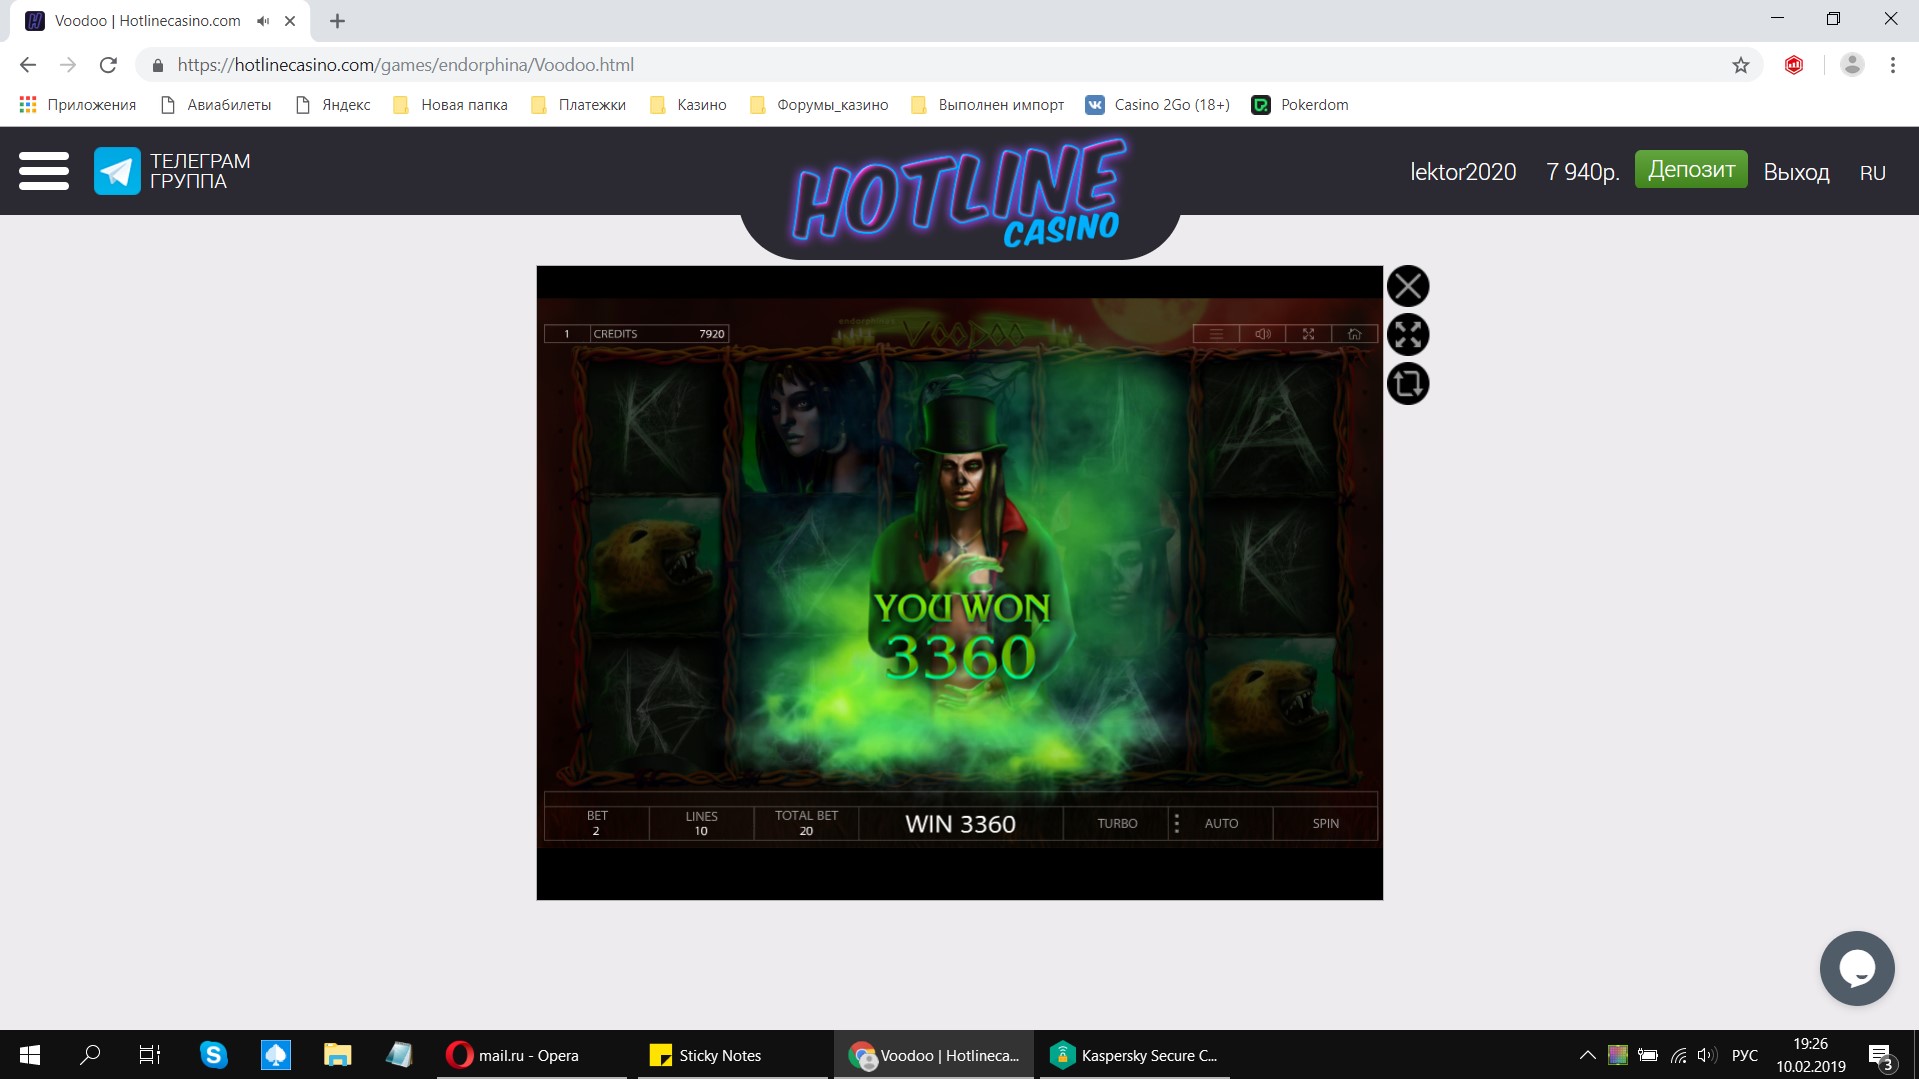Adjust the LINES value field

pos(701,823)
